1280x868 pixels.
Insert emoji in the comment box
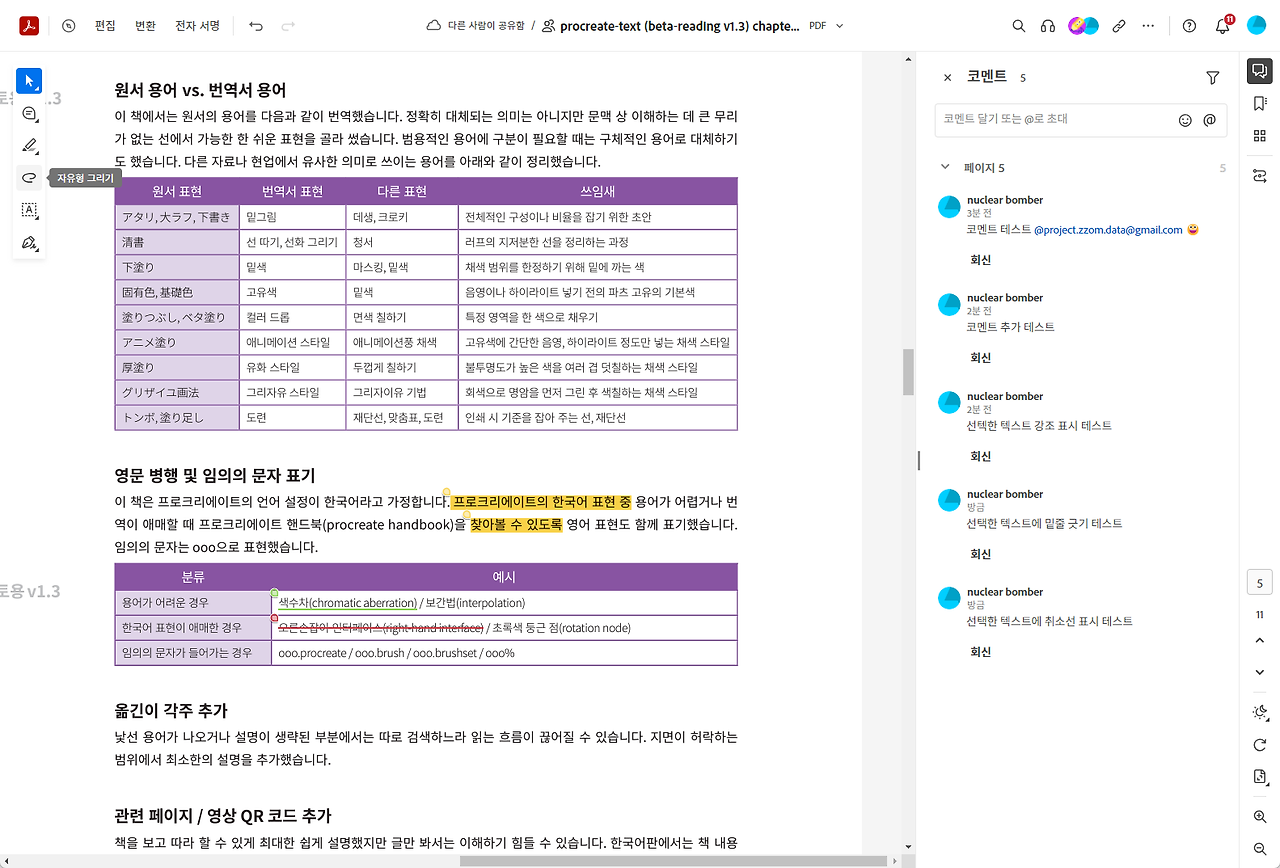coord(1185,120)
